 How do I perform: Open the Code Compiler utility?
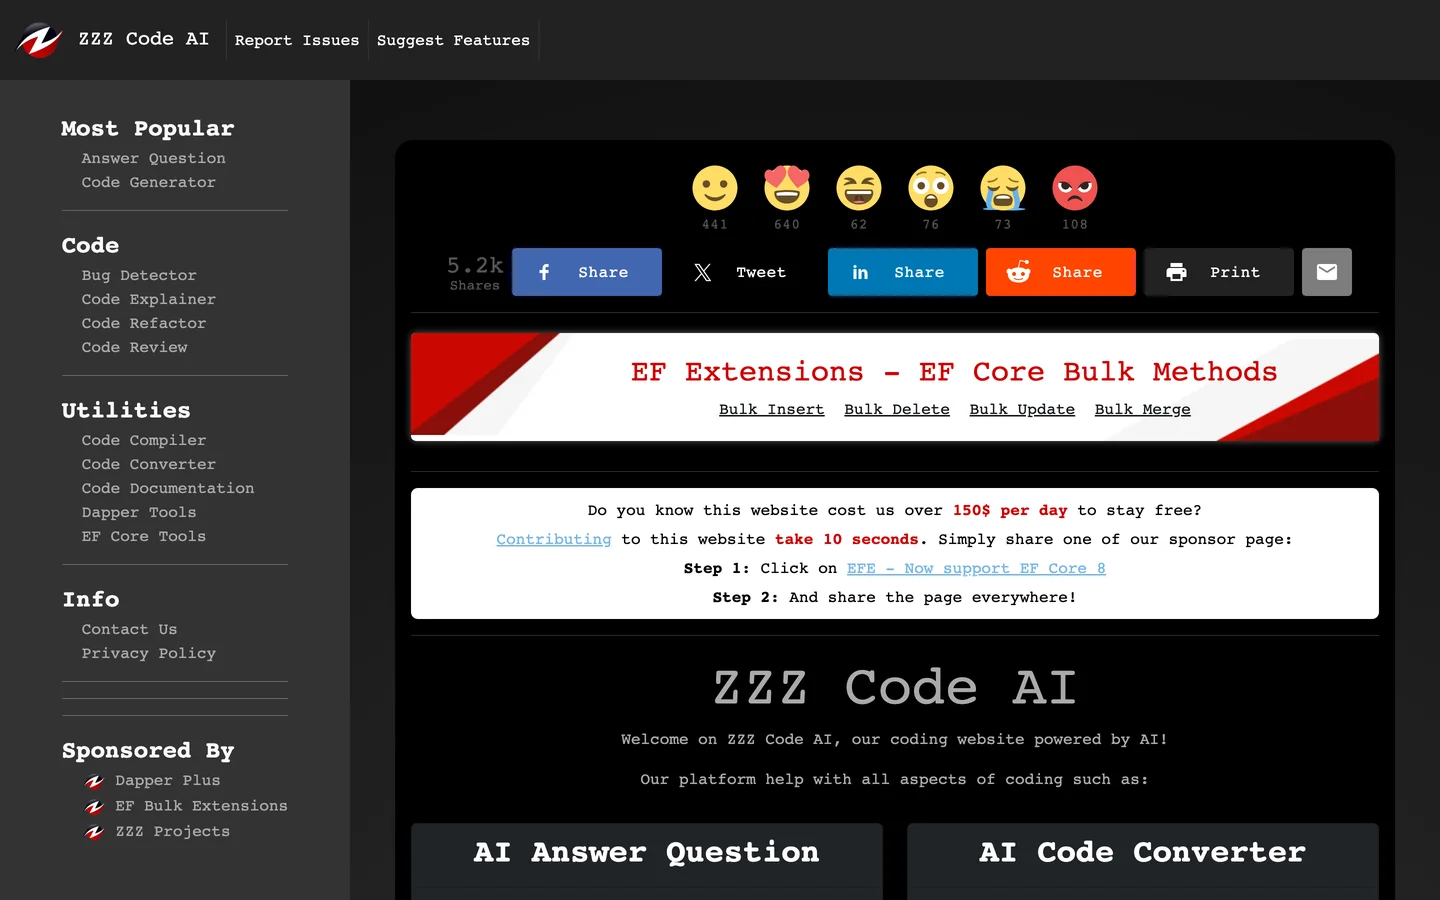pos(144,440)
